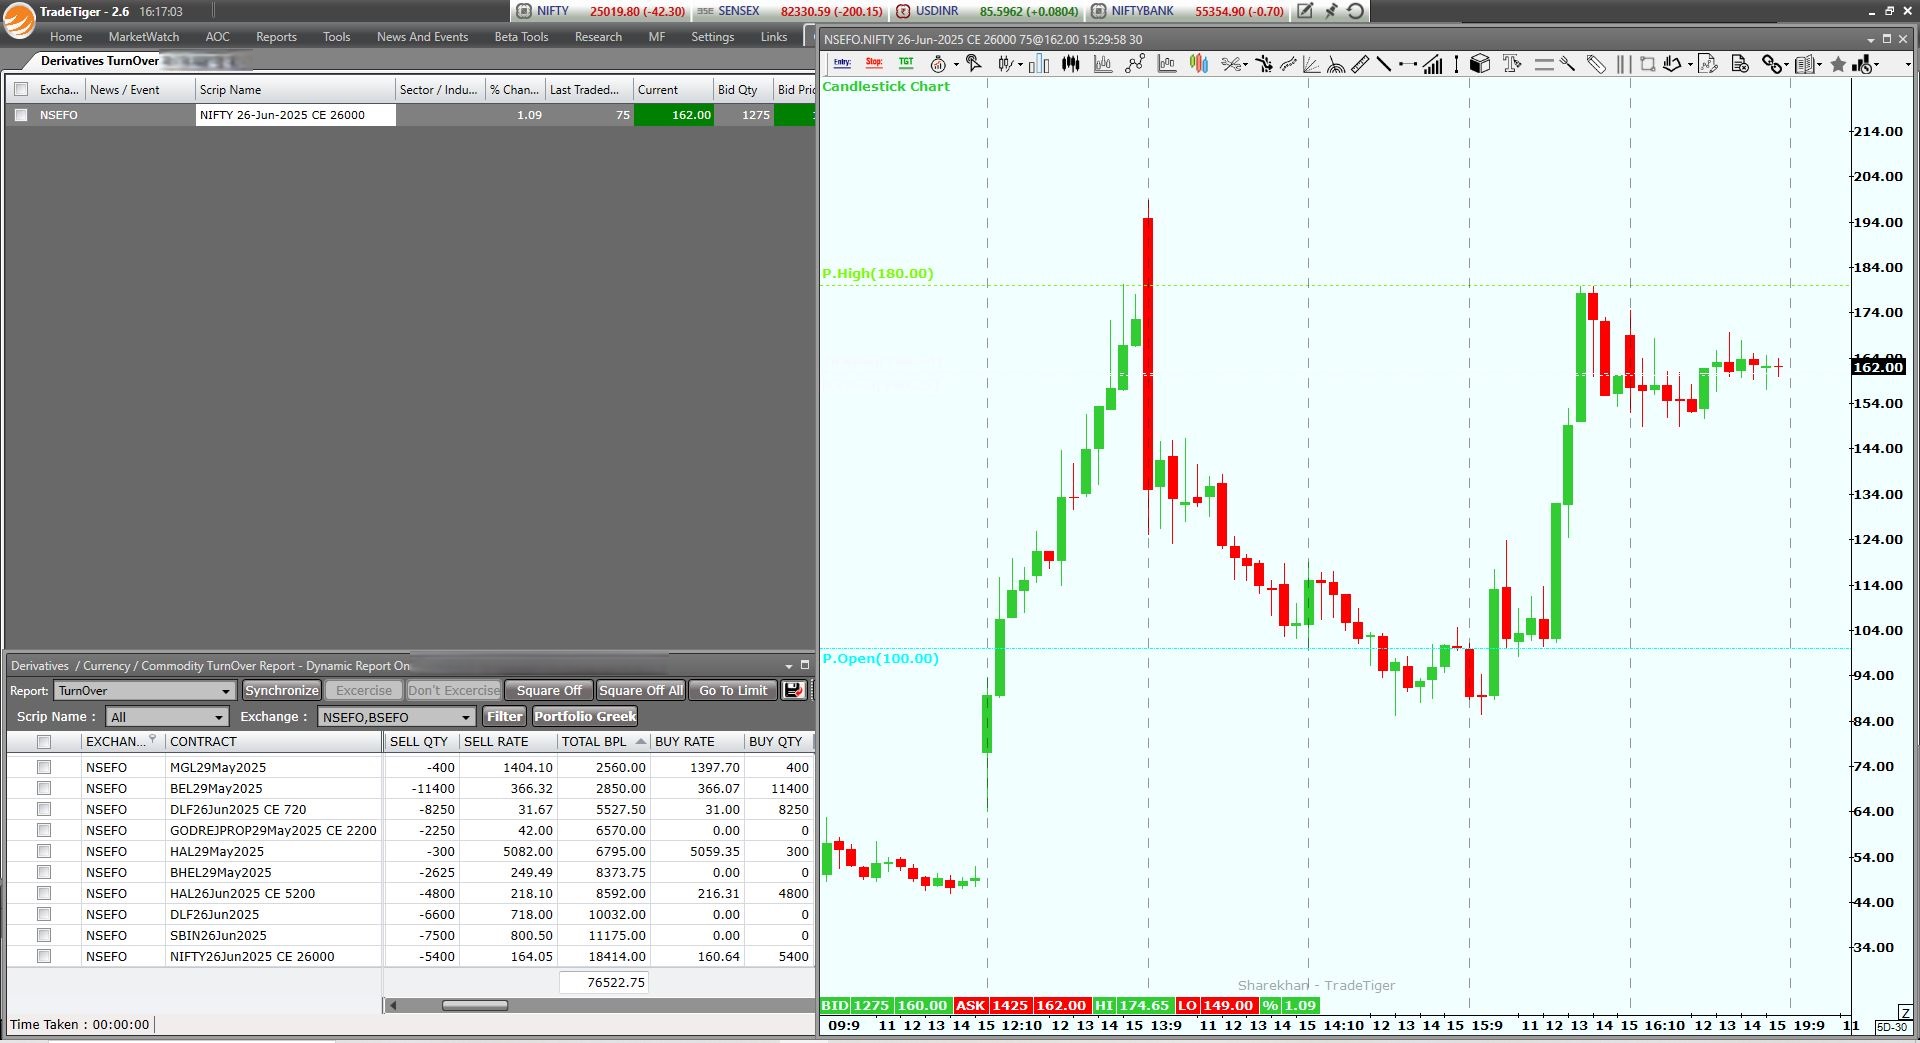Select the ruler measure tool
The height and width of the screenshot is (1043, 1920).
click(1360, 64)
